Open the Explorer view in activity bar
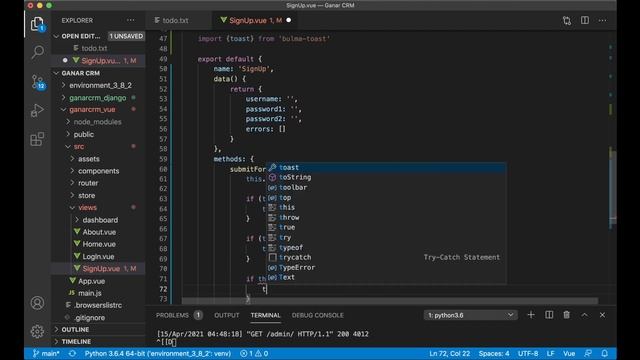The image size is (640, 360). pyautogui.click(x=37, y=24)
